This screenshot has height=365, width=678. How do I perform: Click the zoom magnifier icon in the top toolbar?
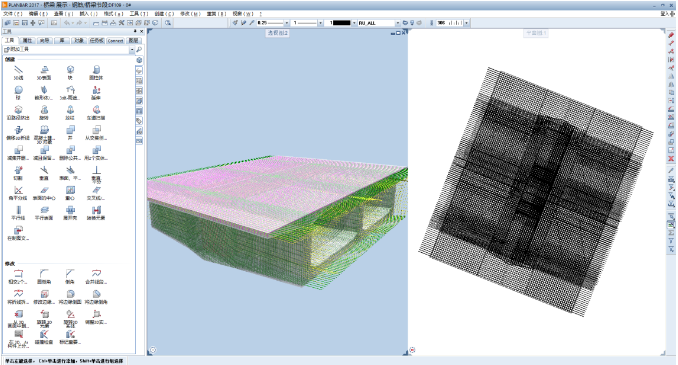pos(168,22)
